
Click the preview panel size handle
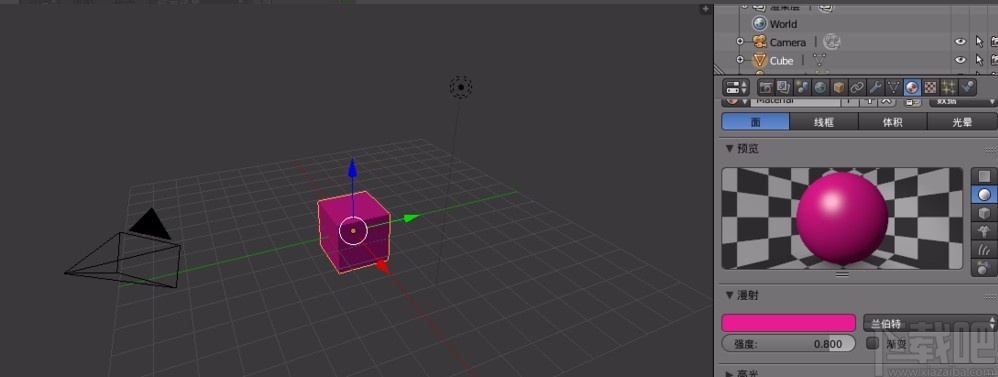click(842, 274)
